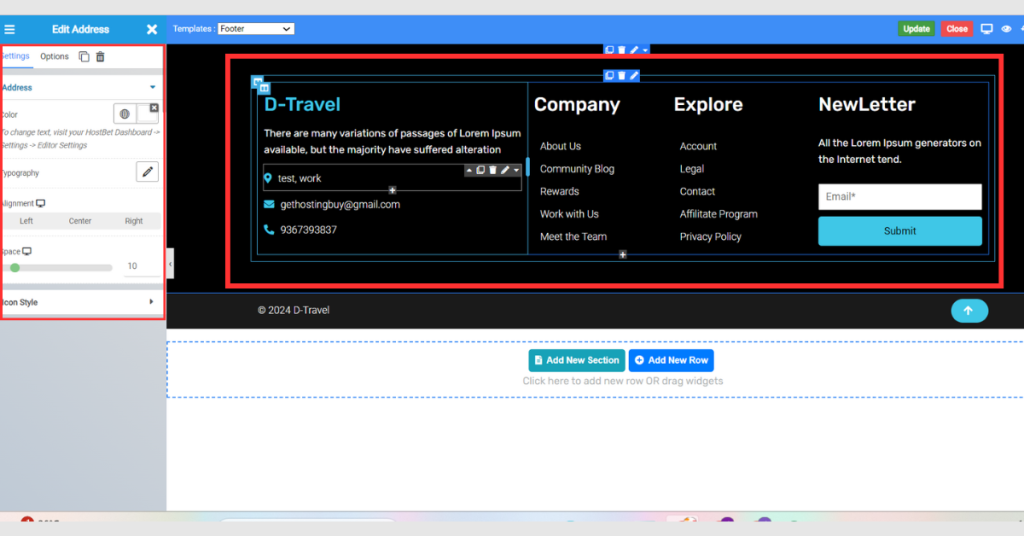Click the red Close button
This screenshot has height=536, width=1024.
[957, 29]
